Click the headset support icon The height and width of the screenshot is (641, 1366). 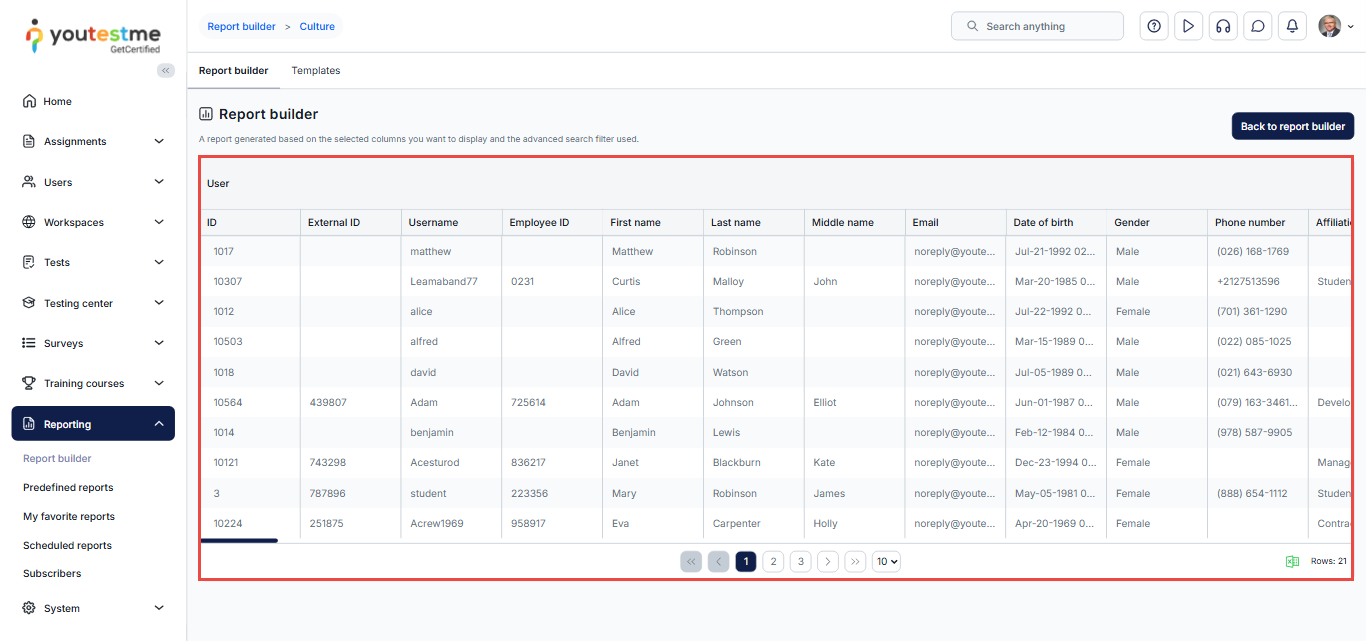tap(1222, 26)
